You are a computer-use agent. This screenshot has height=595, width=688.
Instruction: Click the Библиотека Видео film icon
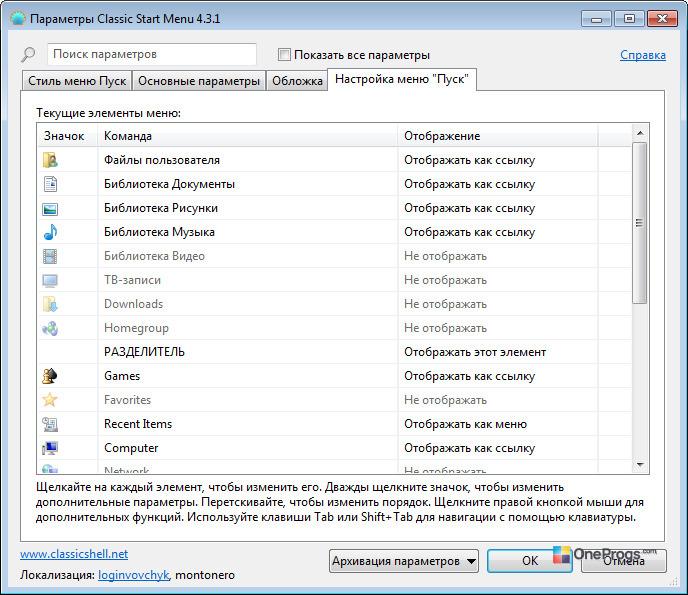coord(50,256)
